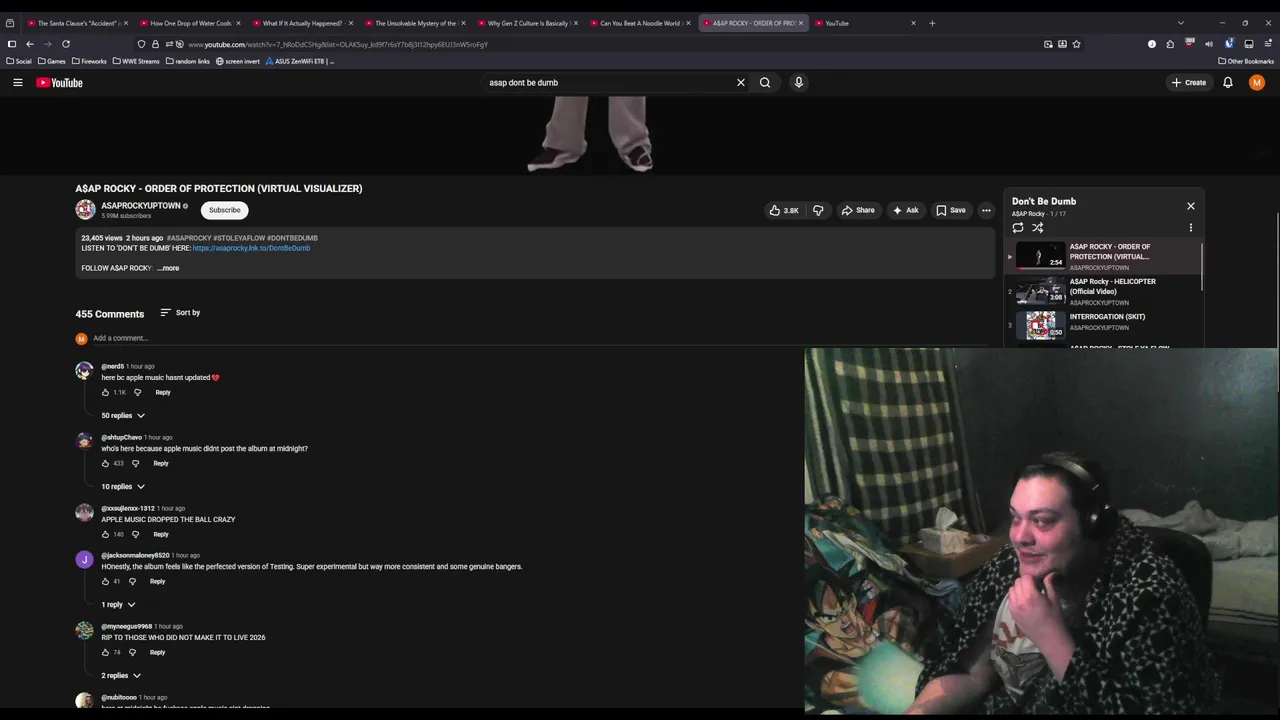The height and width of the screenshot is (720, 1280).
Task: Clear the search box text
Action: click(741, 83)
